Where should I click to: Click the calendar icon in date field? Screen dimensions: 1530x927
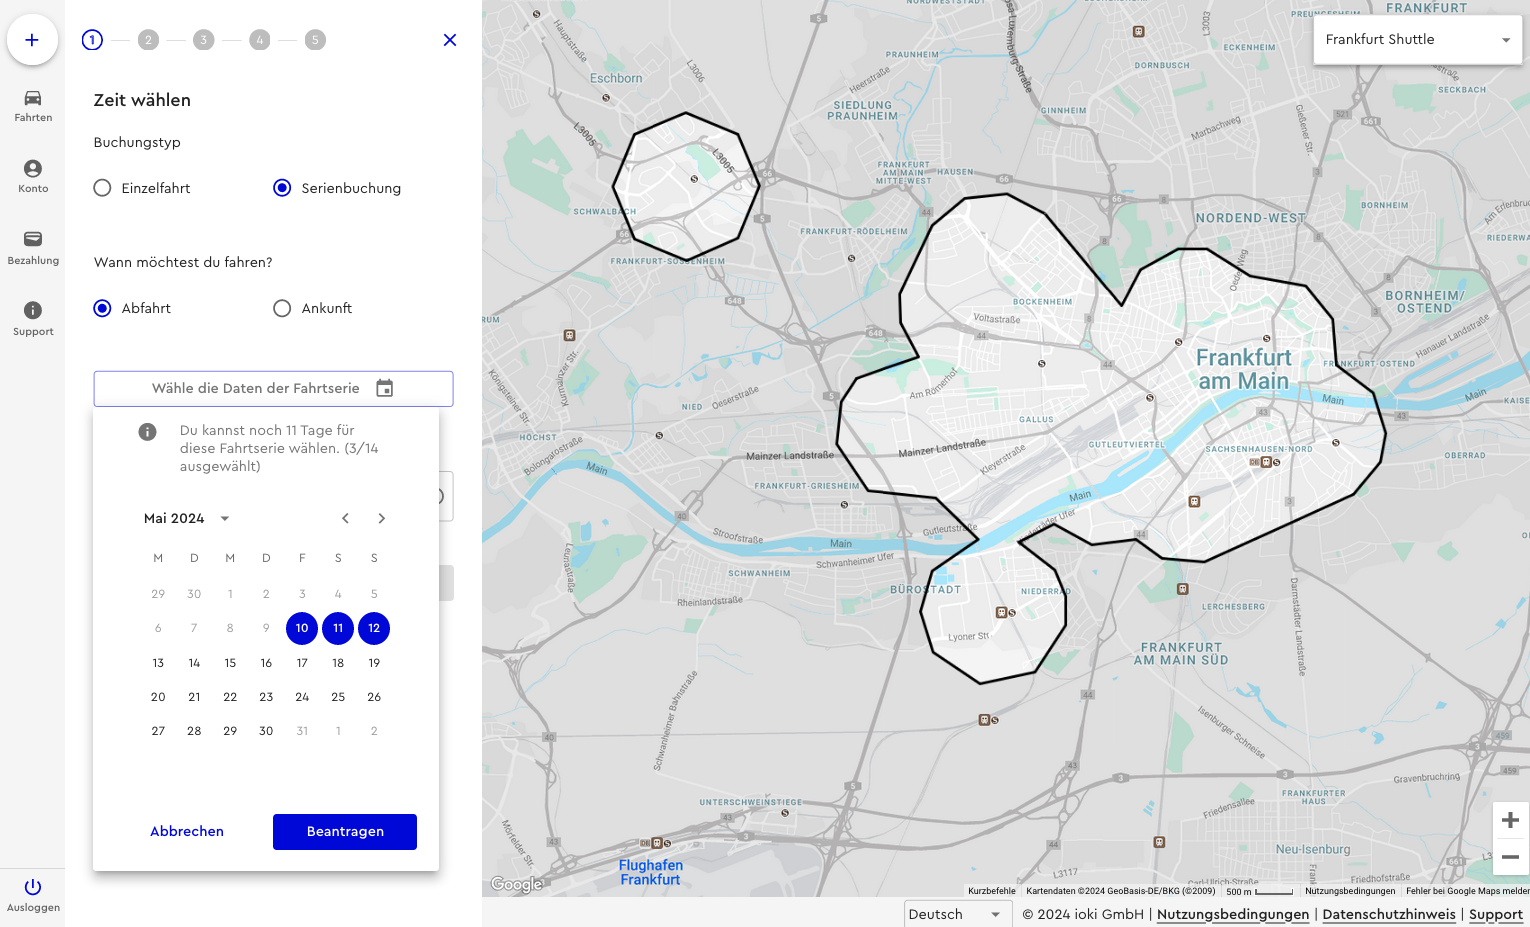(x=385, y=388)
